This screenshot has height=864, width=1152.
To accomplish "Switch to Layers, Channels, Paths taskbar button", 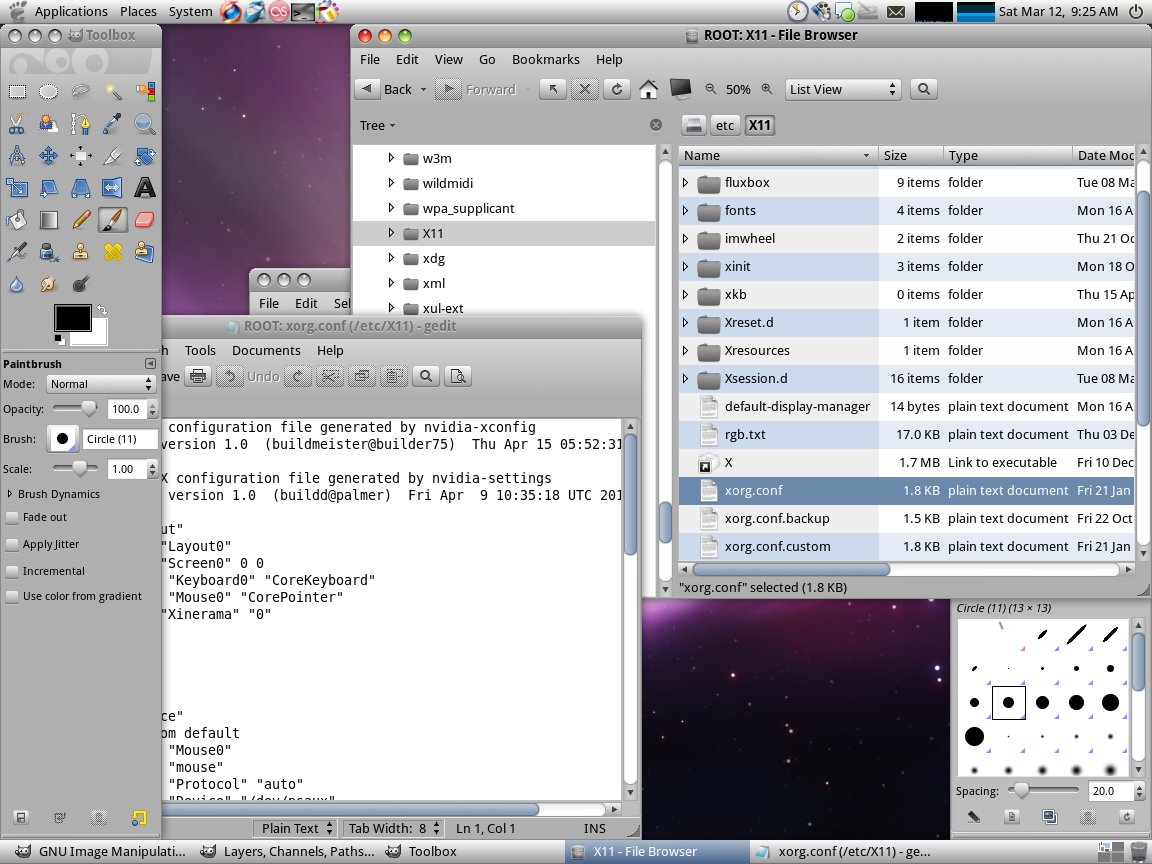I will pyautogui.click(x=288, y=852).
